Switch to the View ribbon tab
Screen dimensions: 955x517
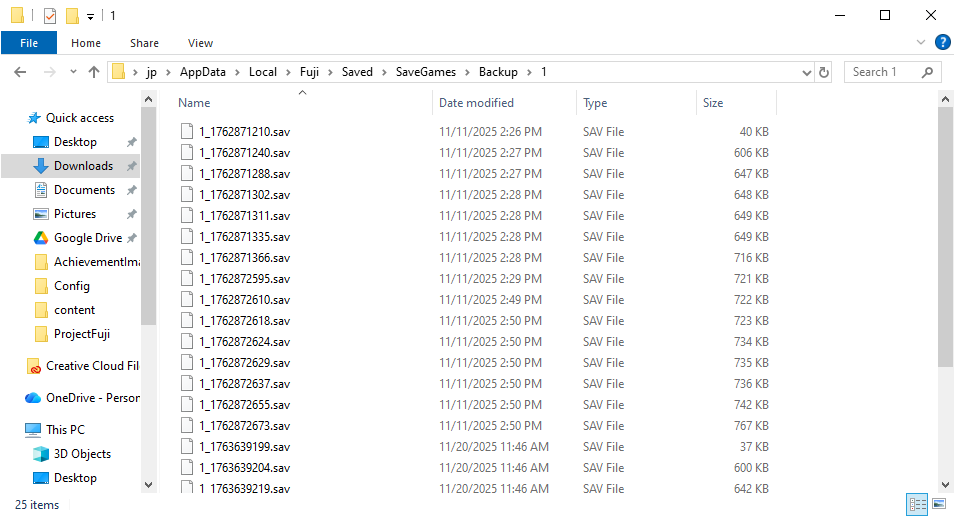(x=200, y=43)
